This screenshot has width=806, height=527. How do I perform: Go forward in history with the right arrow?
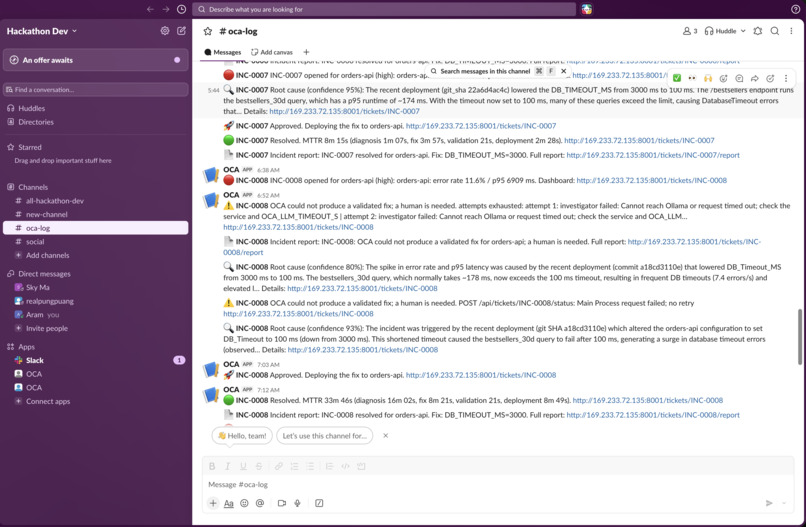pos(166,9)
